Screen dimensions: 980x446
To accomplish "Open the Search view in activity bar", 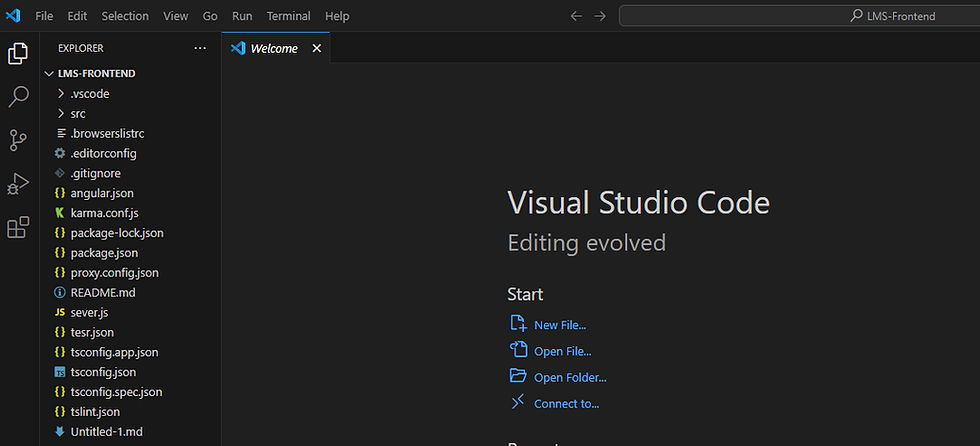I will coord(18,97).
